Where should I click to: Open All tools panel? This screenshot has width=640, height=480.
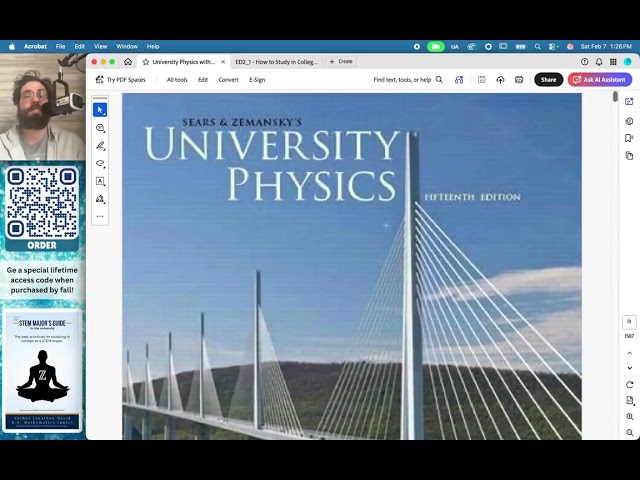coord(177,80)
